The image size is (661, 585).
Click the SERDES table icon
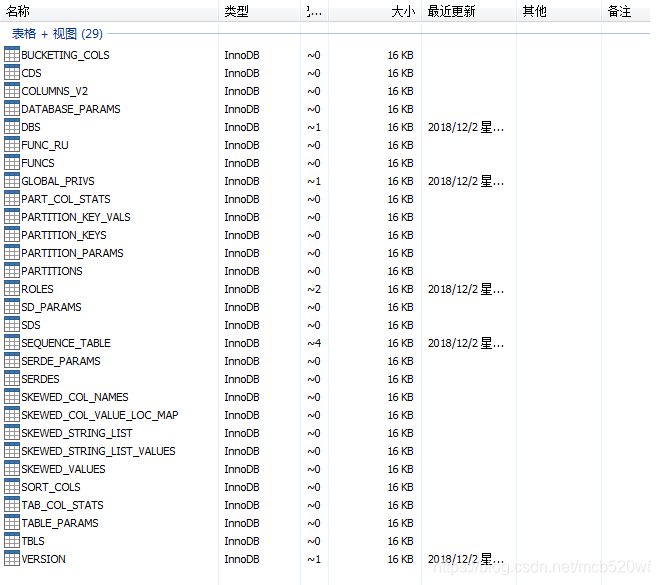12,378
